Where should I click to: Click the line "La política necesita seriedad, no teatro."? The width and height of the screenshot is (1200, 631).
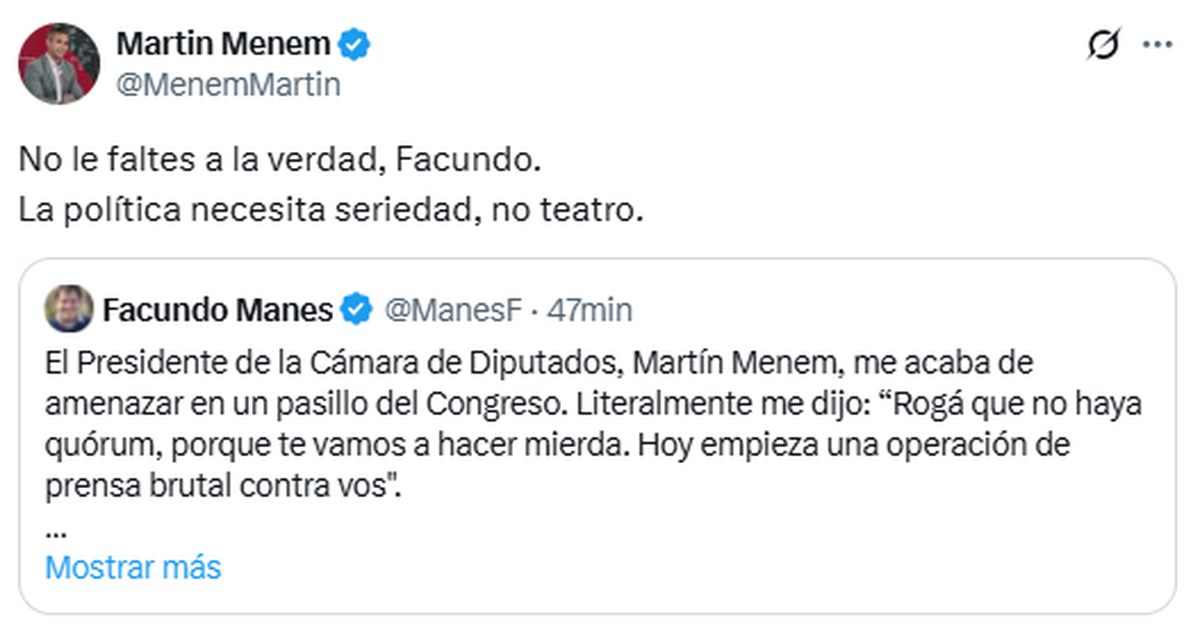click(x=328, y=211)
